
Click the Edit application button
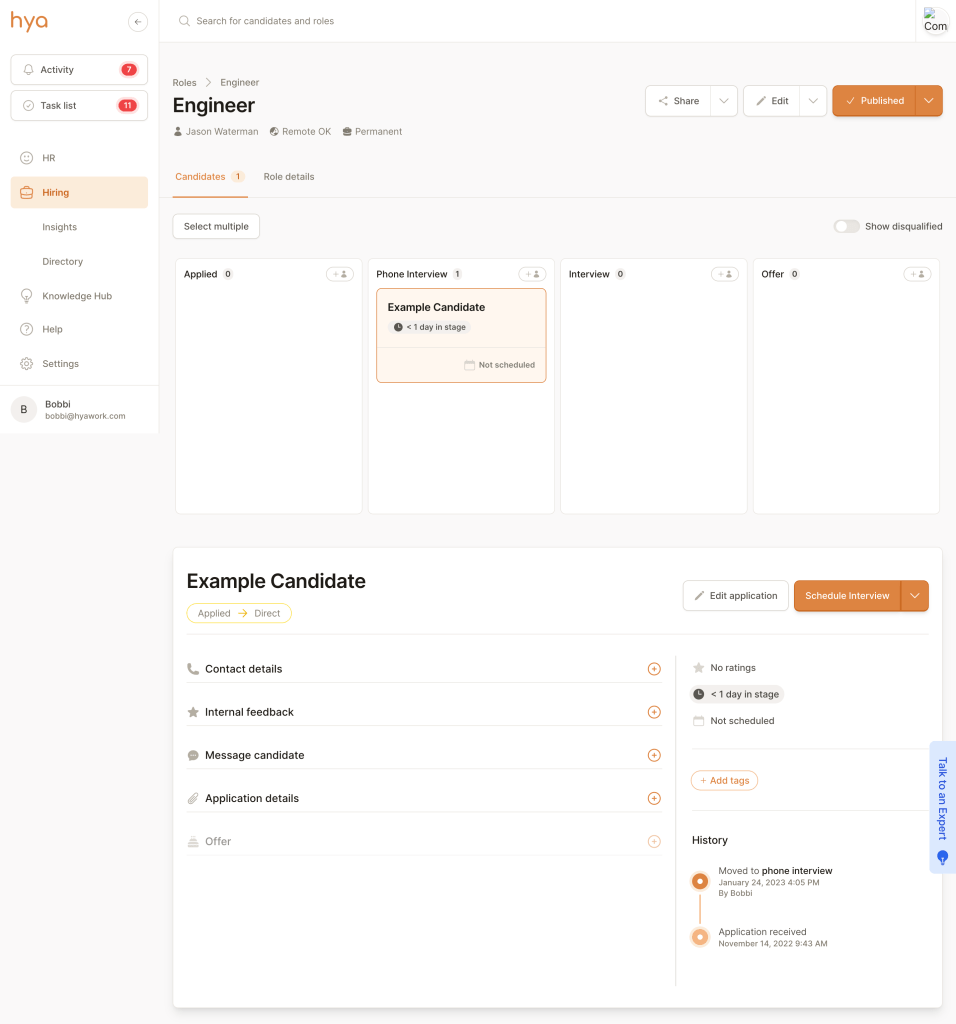735,596
